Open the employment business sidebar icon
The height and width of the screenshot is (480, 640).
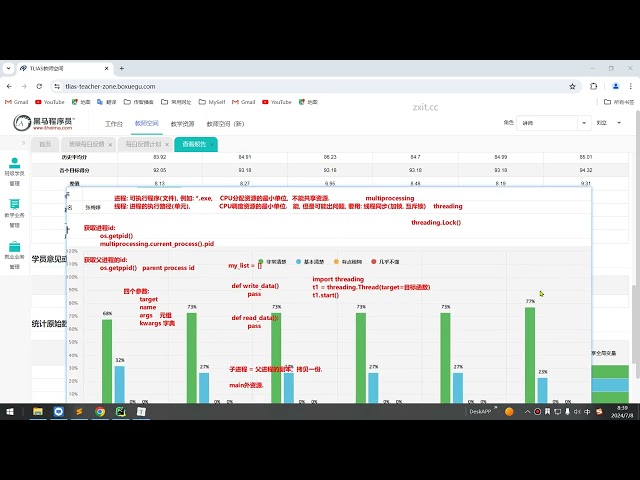pos(15,255)
